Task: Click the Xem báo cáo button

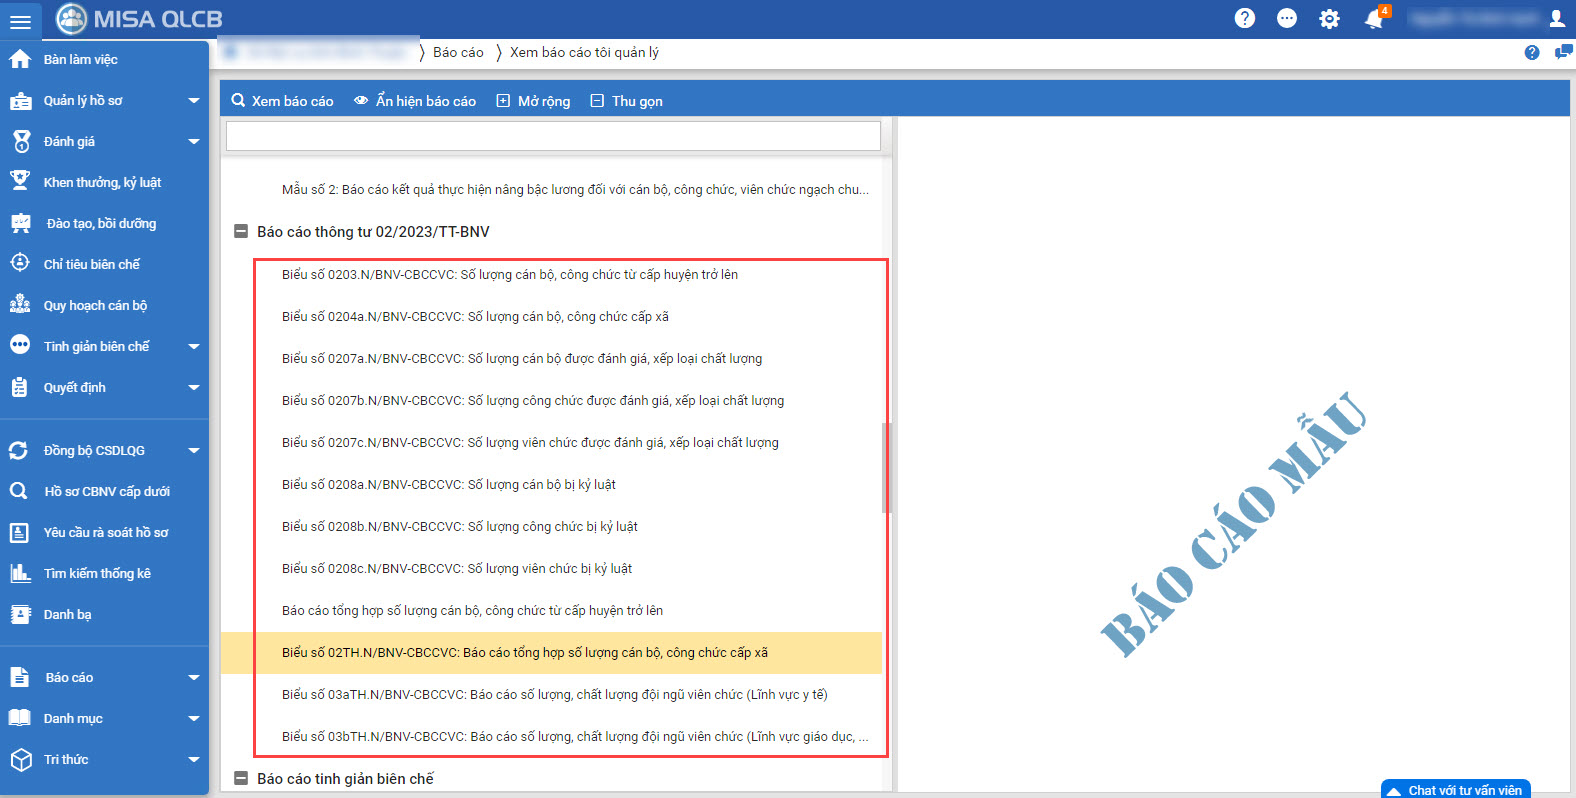Action: coord(282,101)
